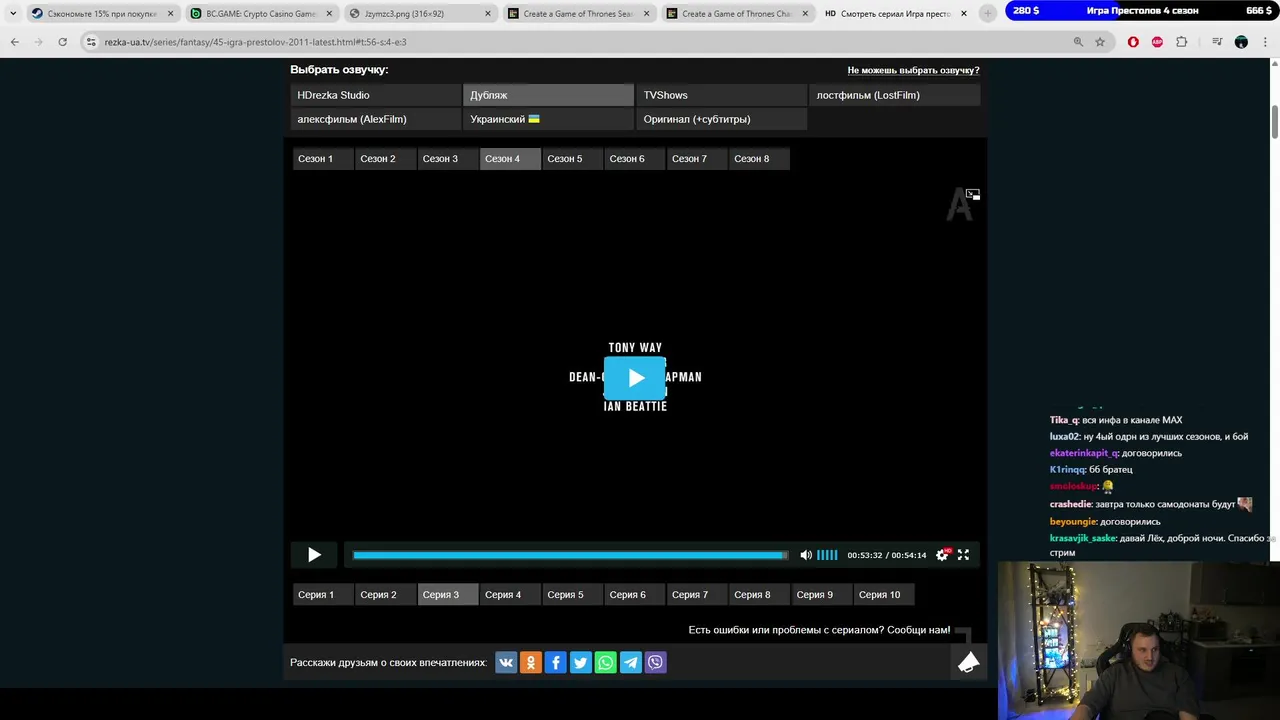1280x720 pixels.
Task: Open the browser profile avatar icon
Action: [x=1241, y=42]
